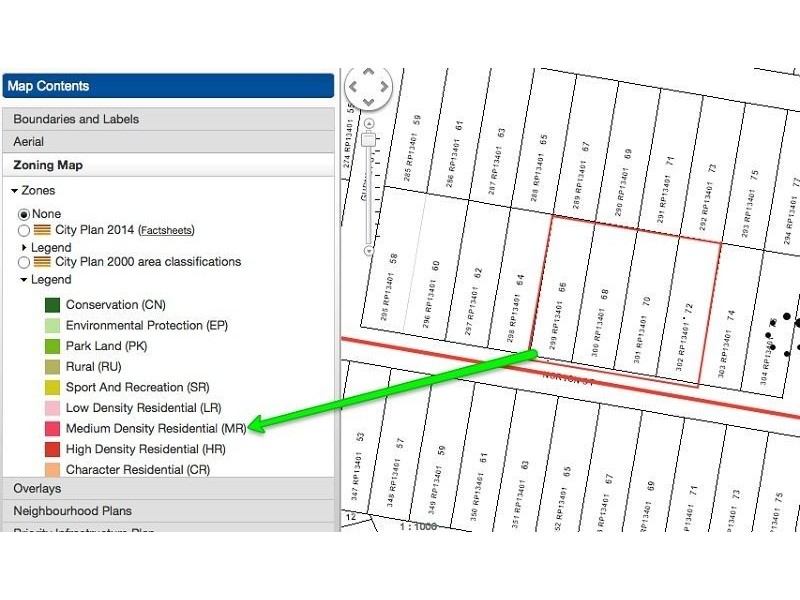Click the Medium Density Residential color swatch
The height and width of the screenshot is (600, 800).
tap(52, 428)
